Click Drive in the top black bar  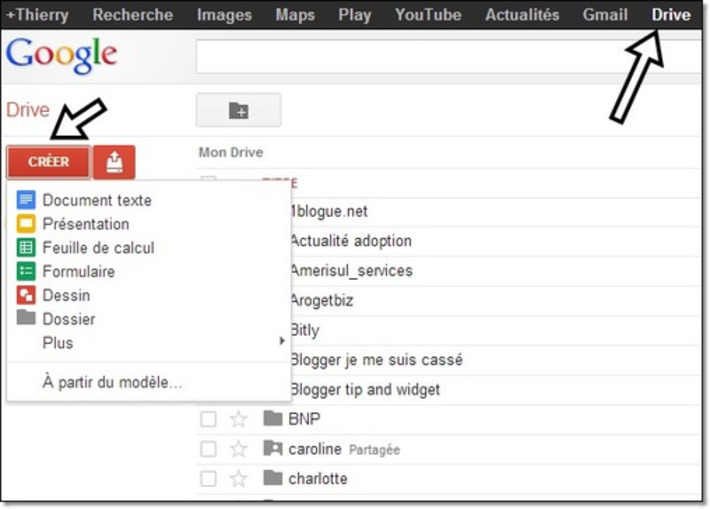point(671,14)
